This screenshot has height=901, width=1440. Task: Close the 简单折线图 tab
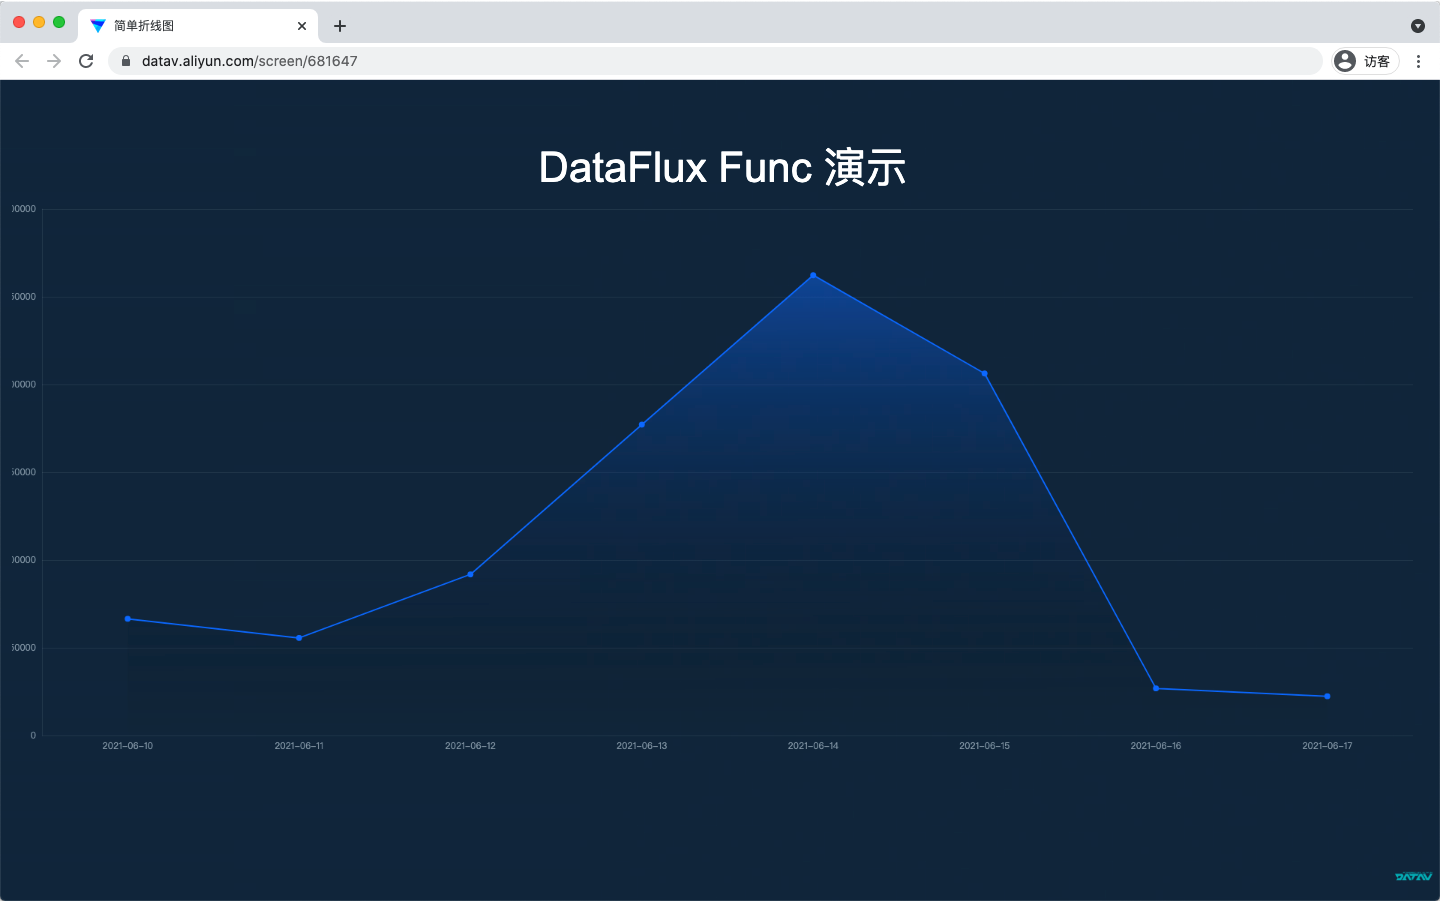point(302,26)
